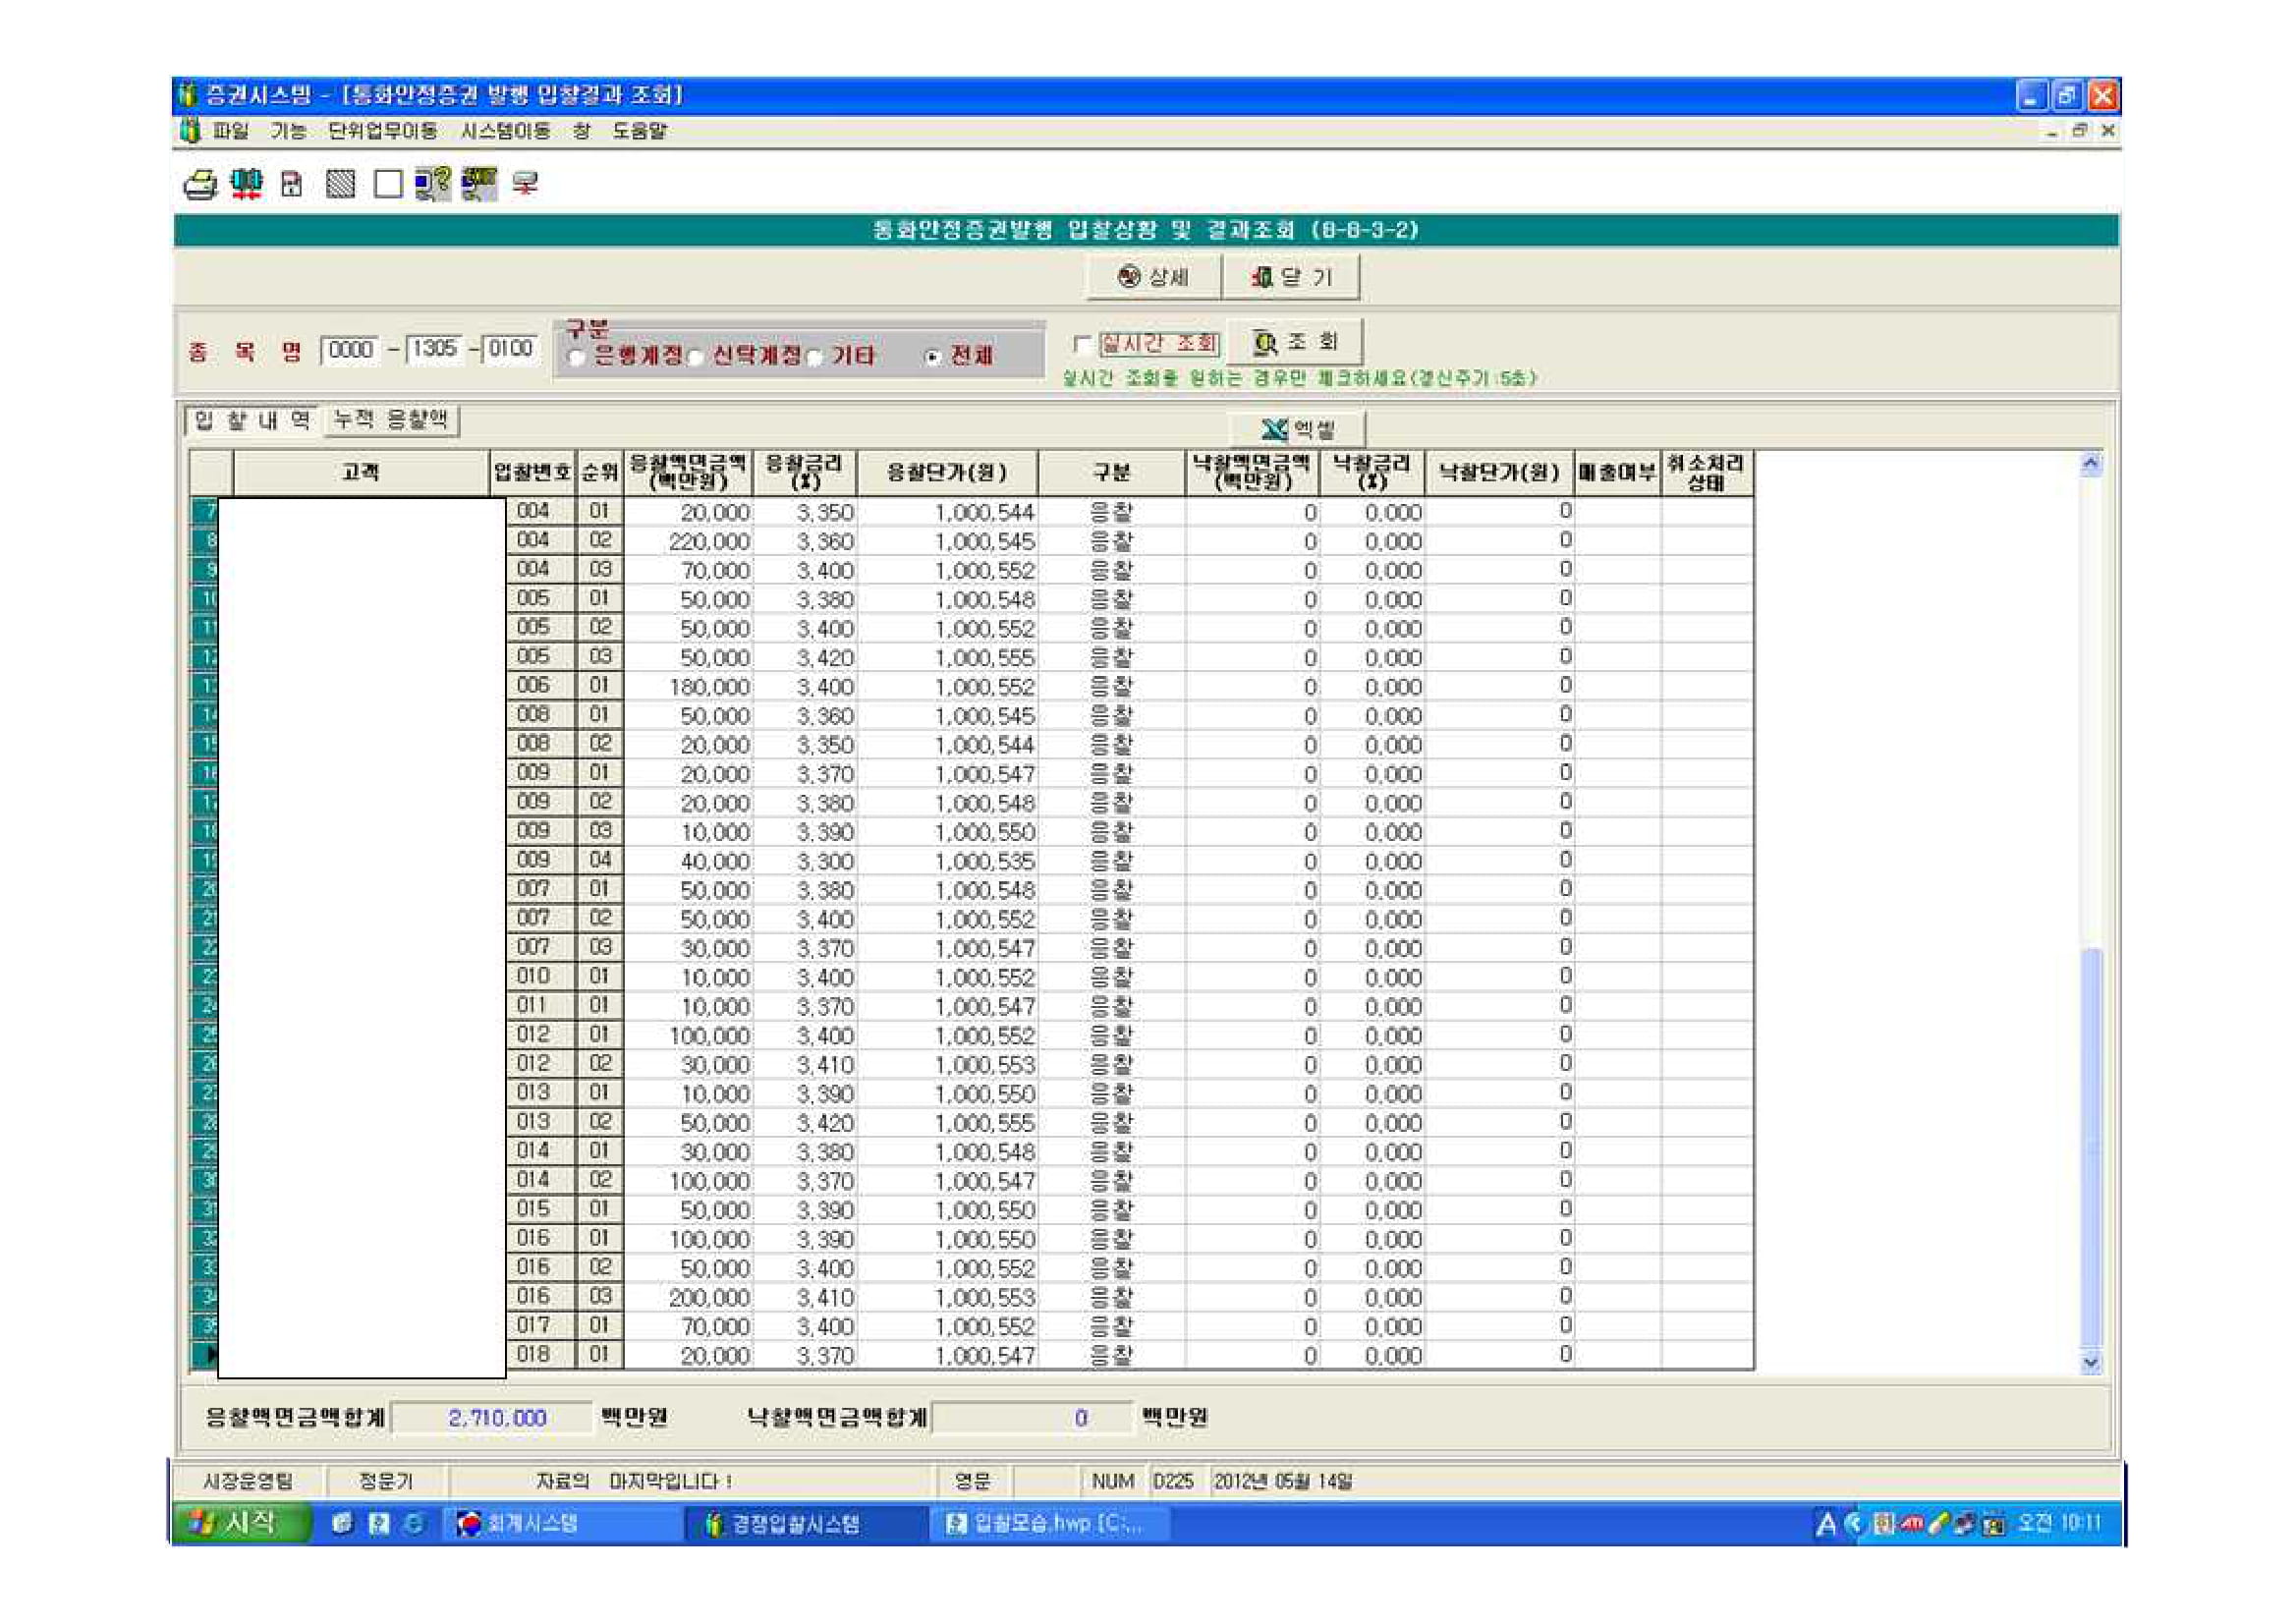The width and height of the screenshot is (2296, 1624).
Task: Click the 조회 search button
Action: click(1295, 343)
